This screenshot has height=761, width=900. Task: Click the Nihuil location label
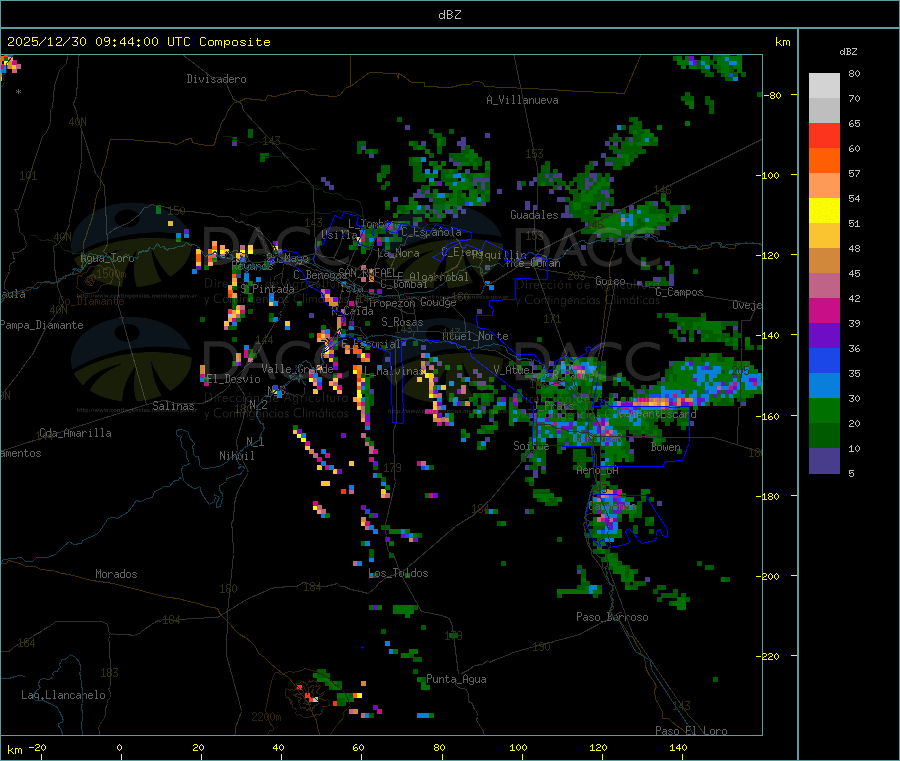point(236,456)
